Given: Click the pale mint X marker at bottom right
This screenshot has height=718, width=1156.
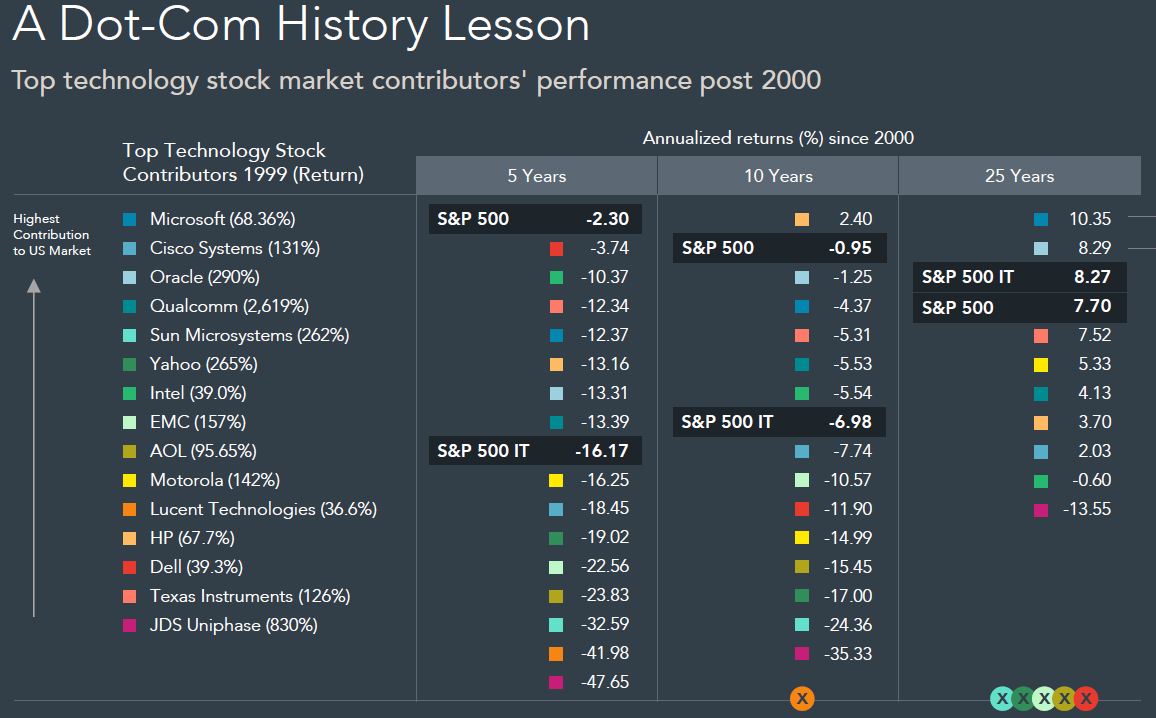Looking at the screenshot, I should (x=1045, y=698).
